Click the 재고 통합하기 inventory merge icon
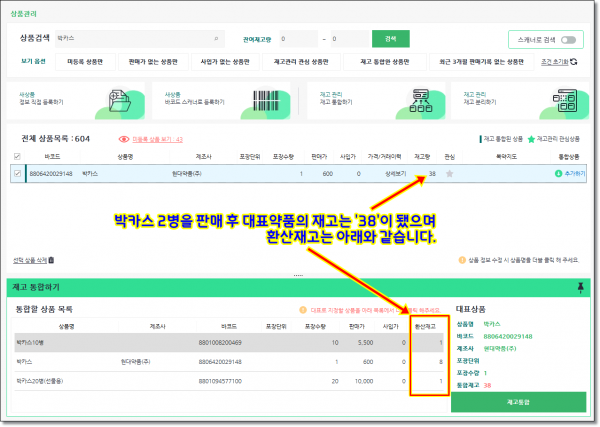600x427 pixels. [x=421, y=102]
